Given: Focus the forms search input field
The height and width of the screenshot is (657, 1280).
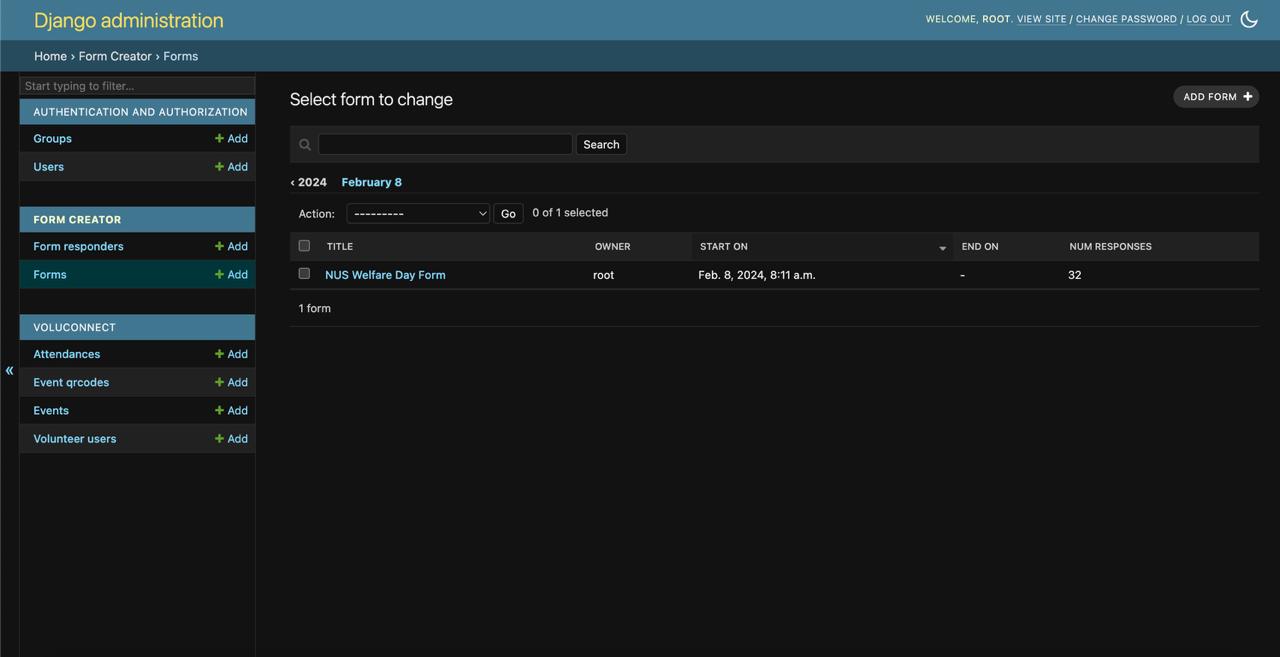Looking at the screenshot, I should 445,145.
